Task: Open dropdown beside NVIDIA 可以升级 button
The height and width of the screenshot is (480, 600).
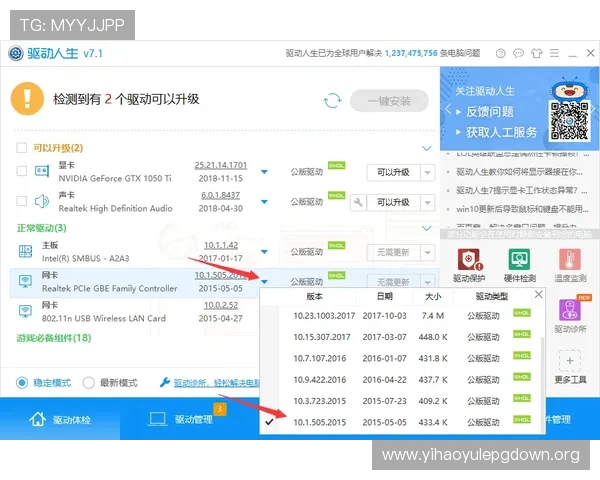Action: 428,173
